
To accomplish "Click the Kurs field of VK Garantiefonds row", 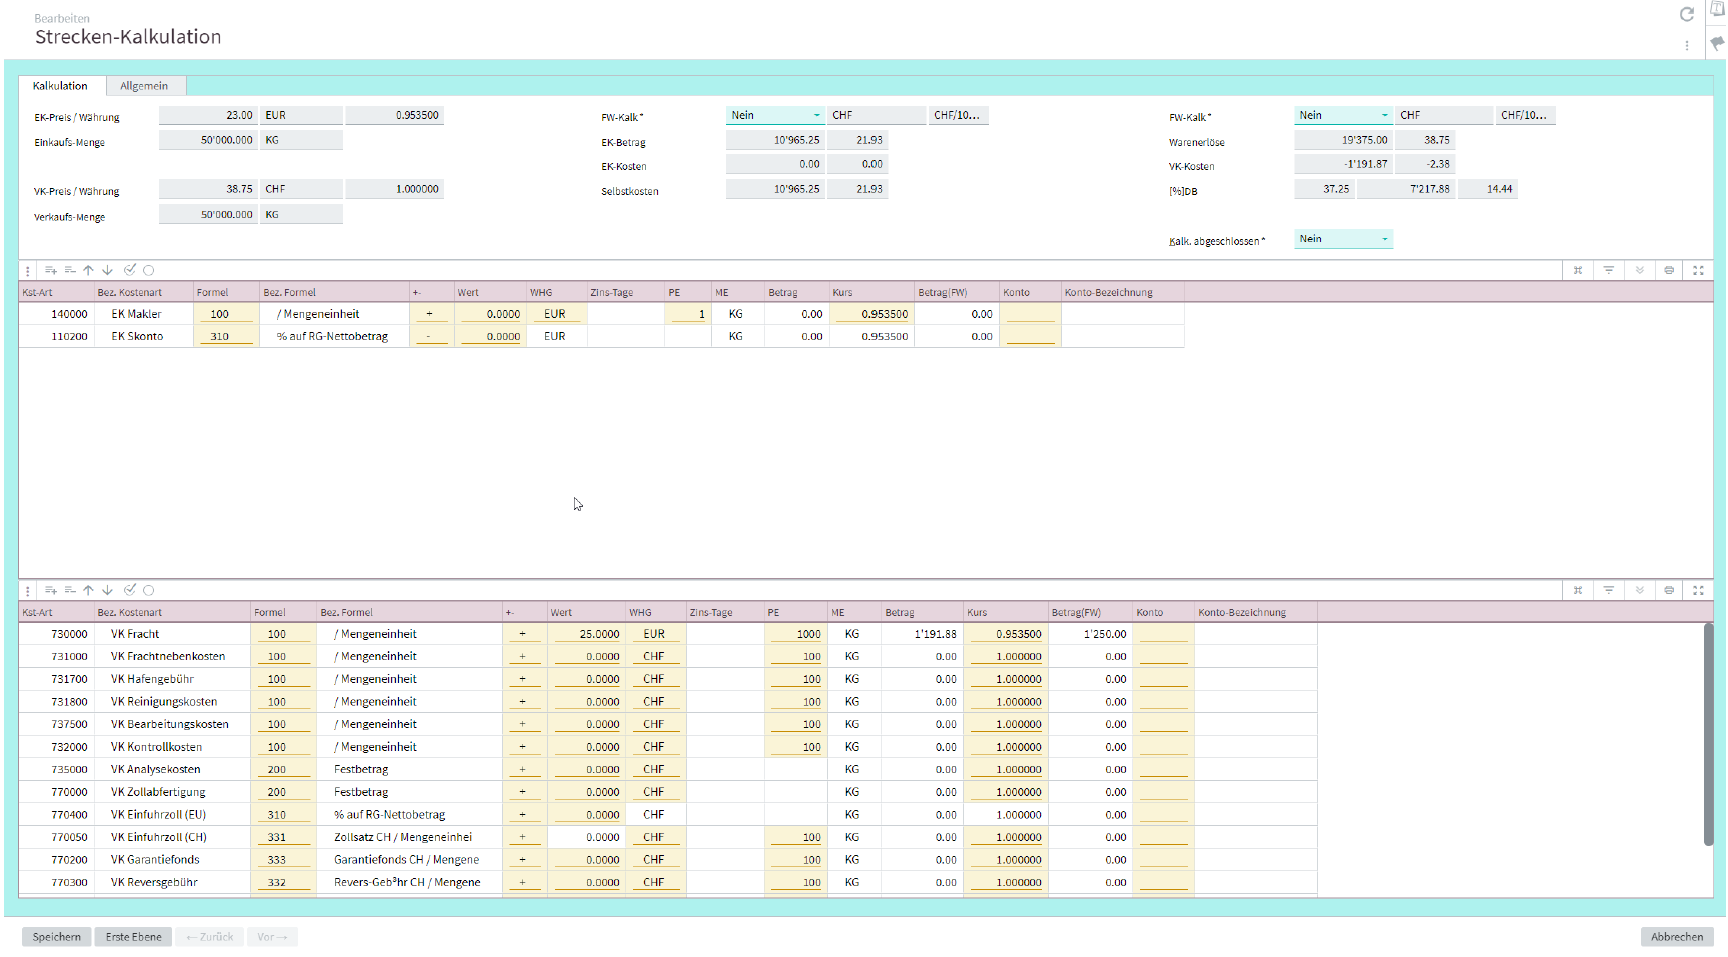I will (x=1005, y=859).
